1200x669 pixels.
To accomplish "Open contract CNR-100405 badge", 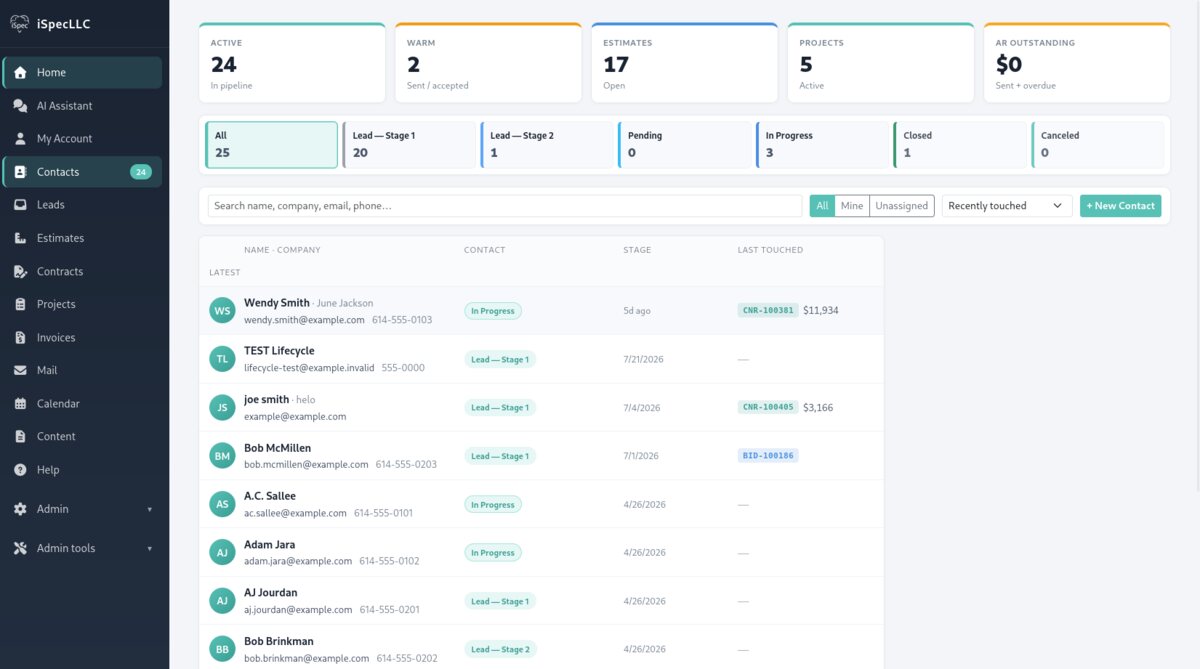I will click(x=768, y=408).
